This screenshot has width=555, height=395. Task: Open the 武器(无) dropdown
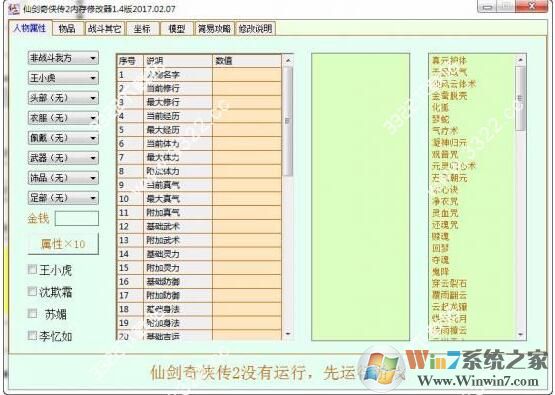63,158
